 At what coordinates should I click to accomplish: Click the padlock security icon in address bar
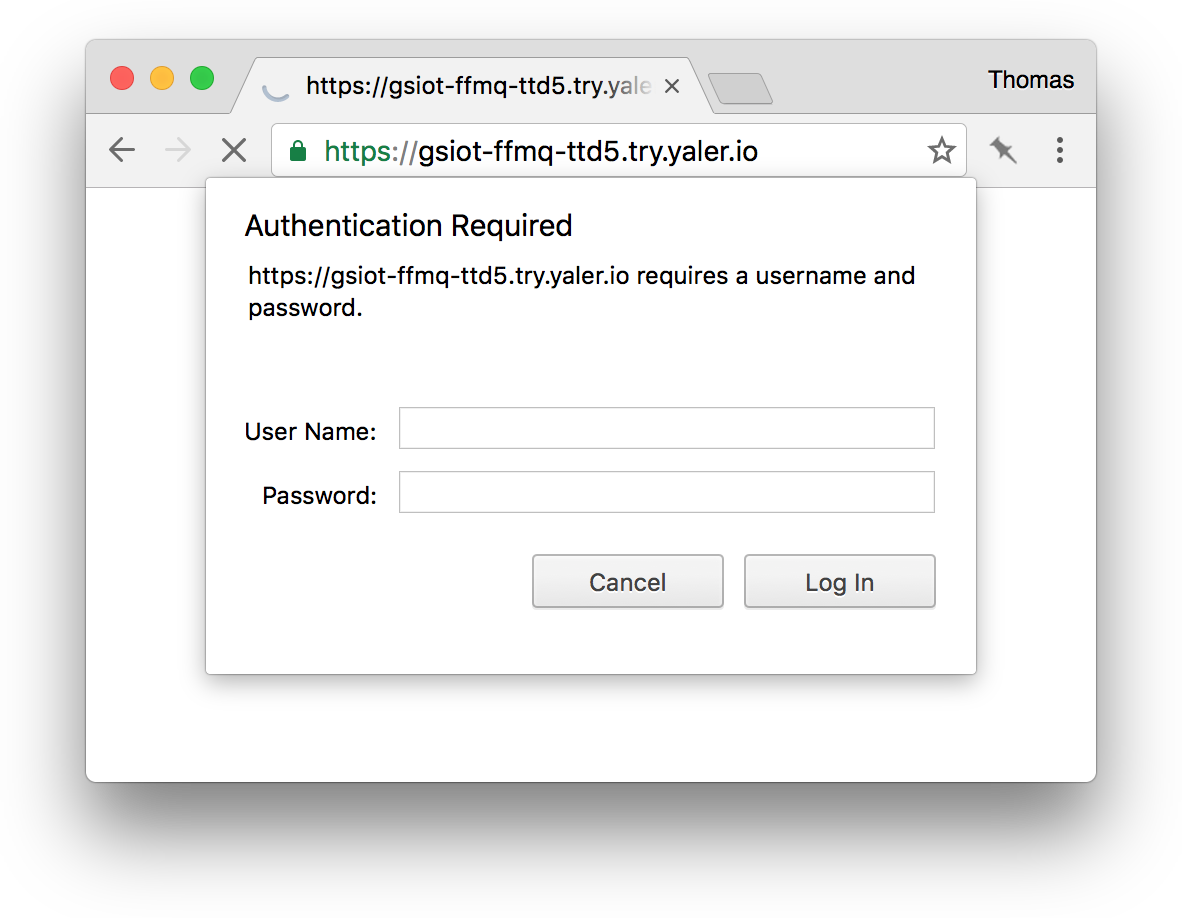click(x=298, y=150)
